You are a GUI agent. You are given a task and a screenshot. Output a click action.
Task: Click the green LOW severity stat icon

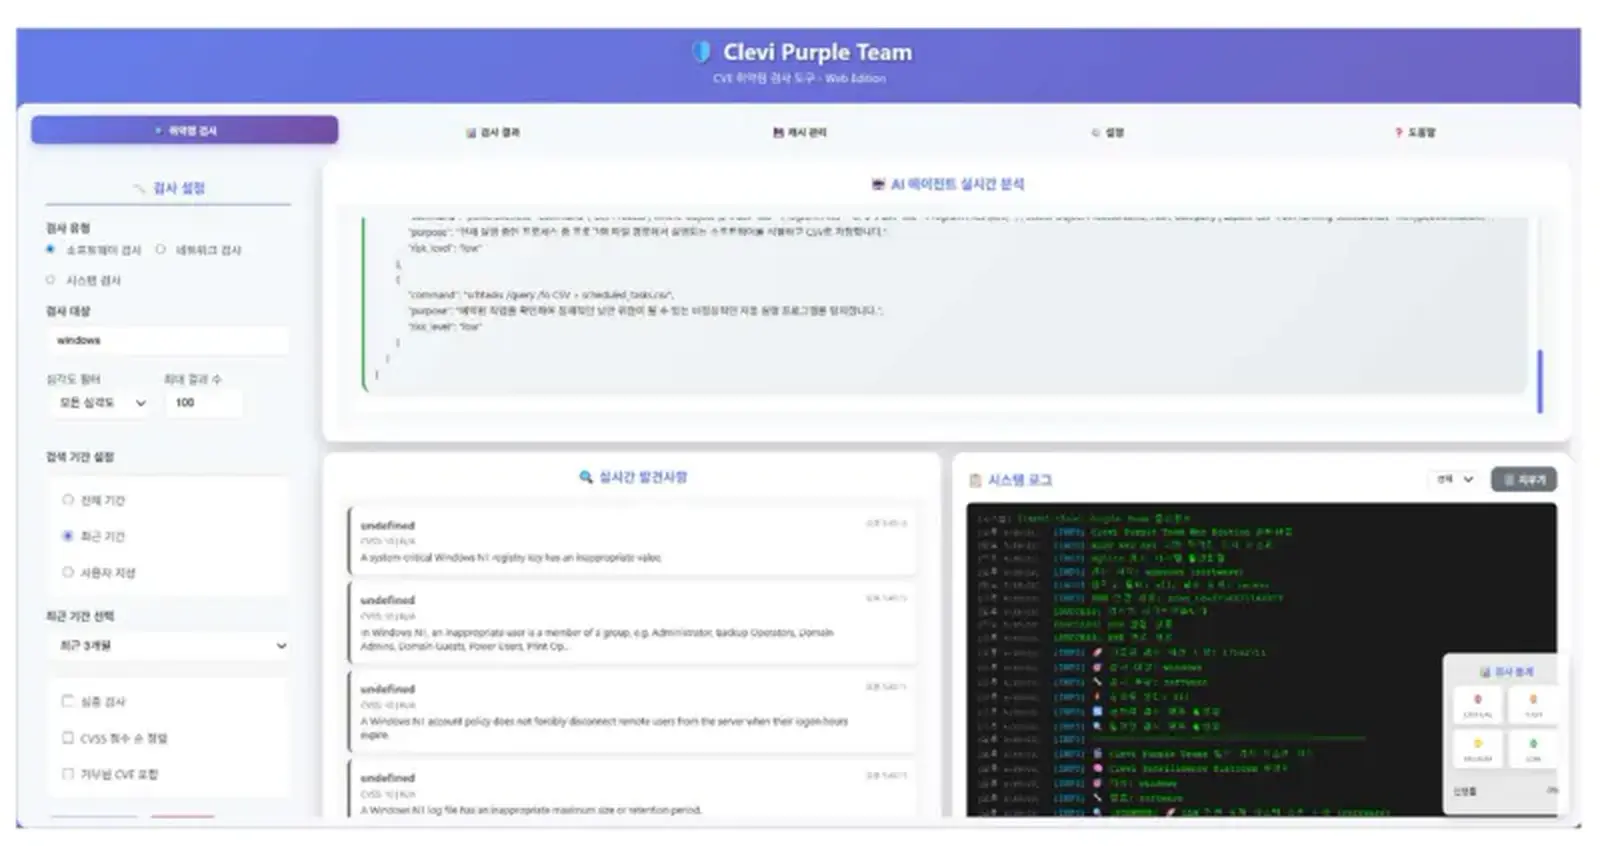pos(1533,744)
